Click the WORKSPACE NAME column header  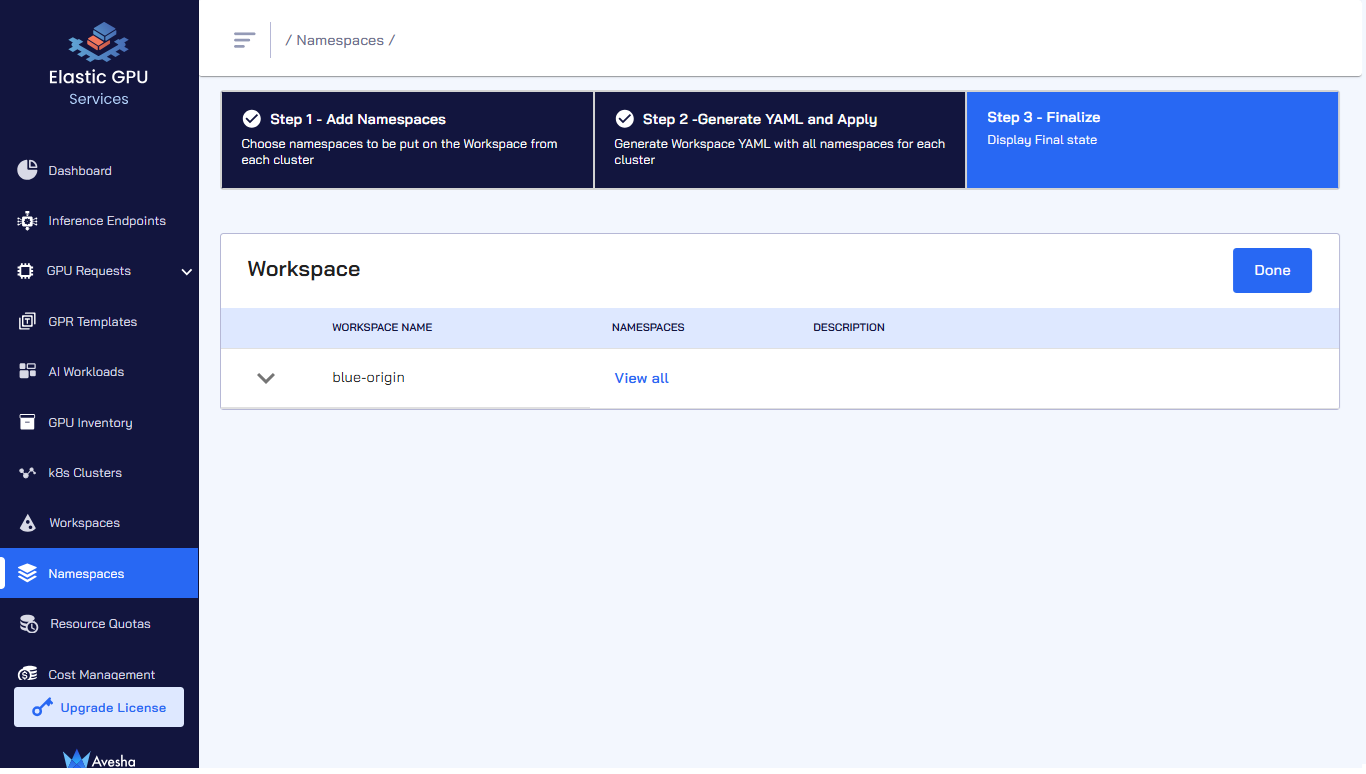coord(382,328)
